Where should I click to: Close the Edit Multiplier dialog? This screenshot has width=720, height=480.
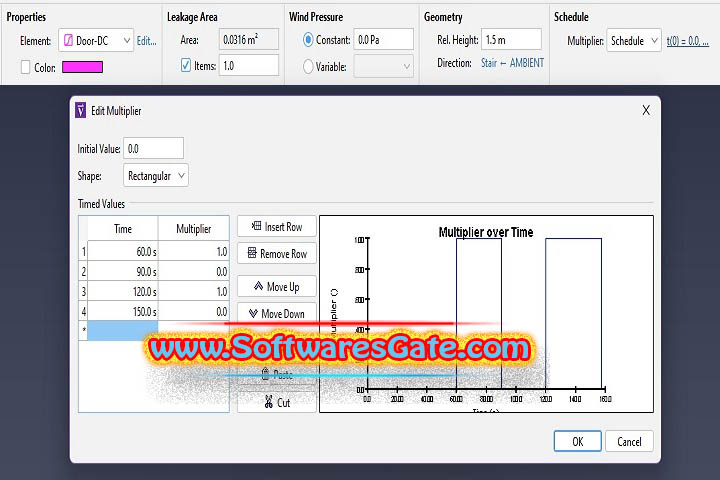[646, 110]
